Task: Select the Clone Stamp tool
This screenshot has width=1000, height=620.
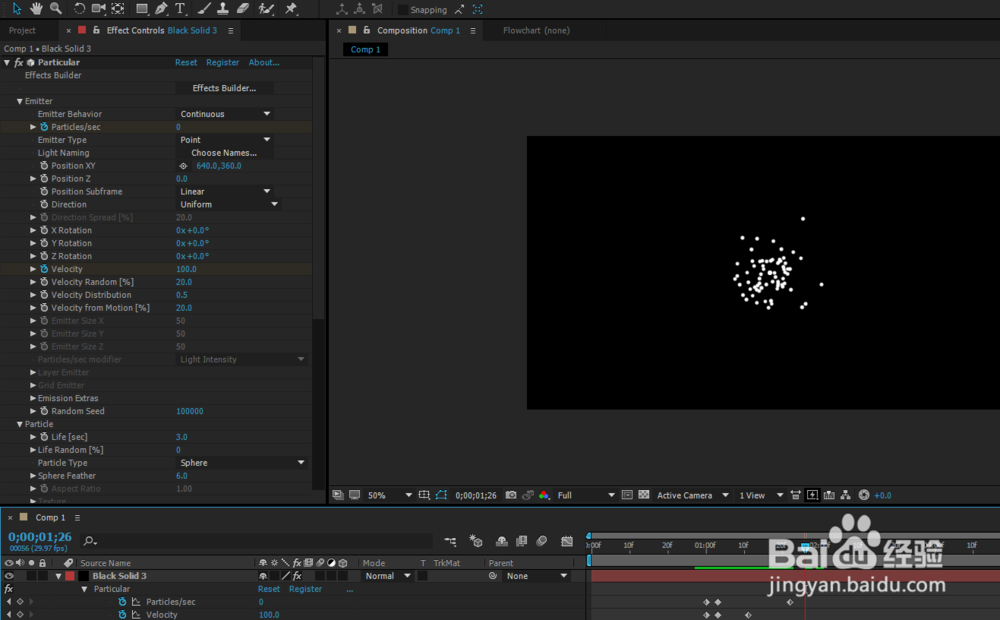Action: click(223, 8)
